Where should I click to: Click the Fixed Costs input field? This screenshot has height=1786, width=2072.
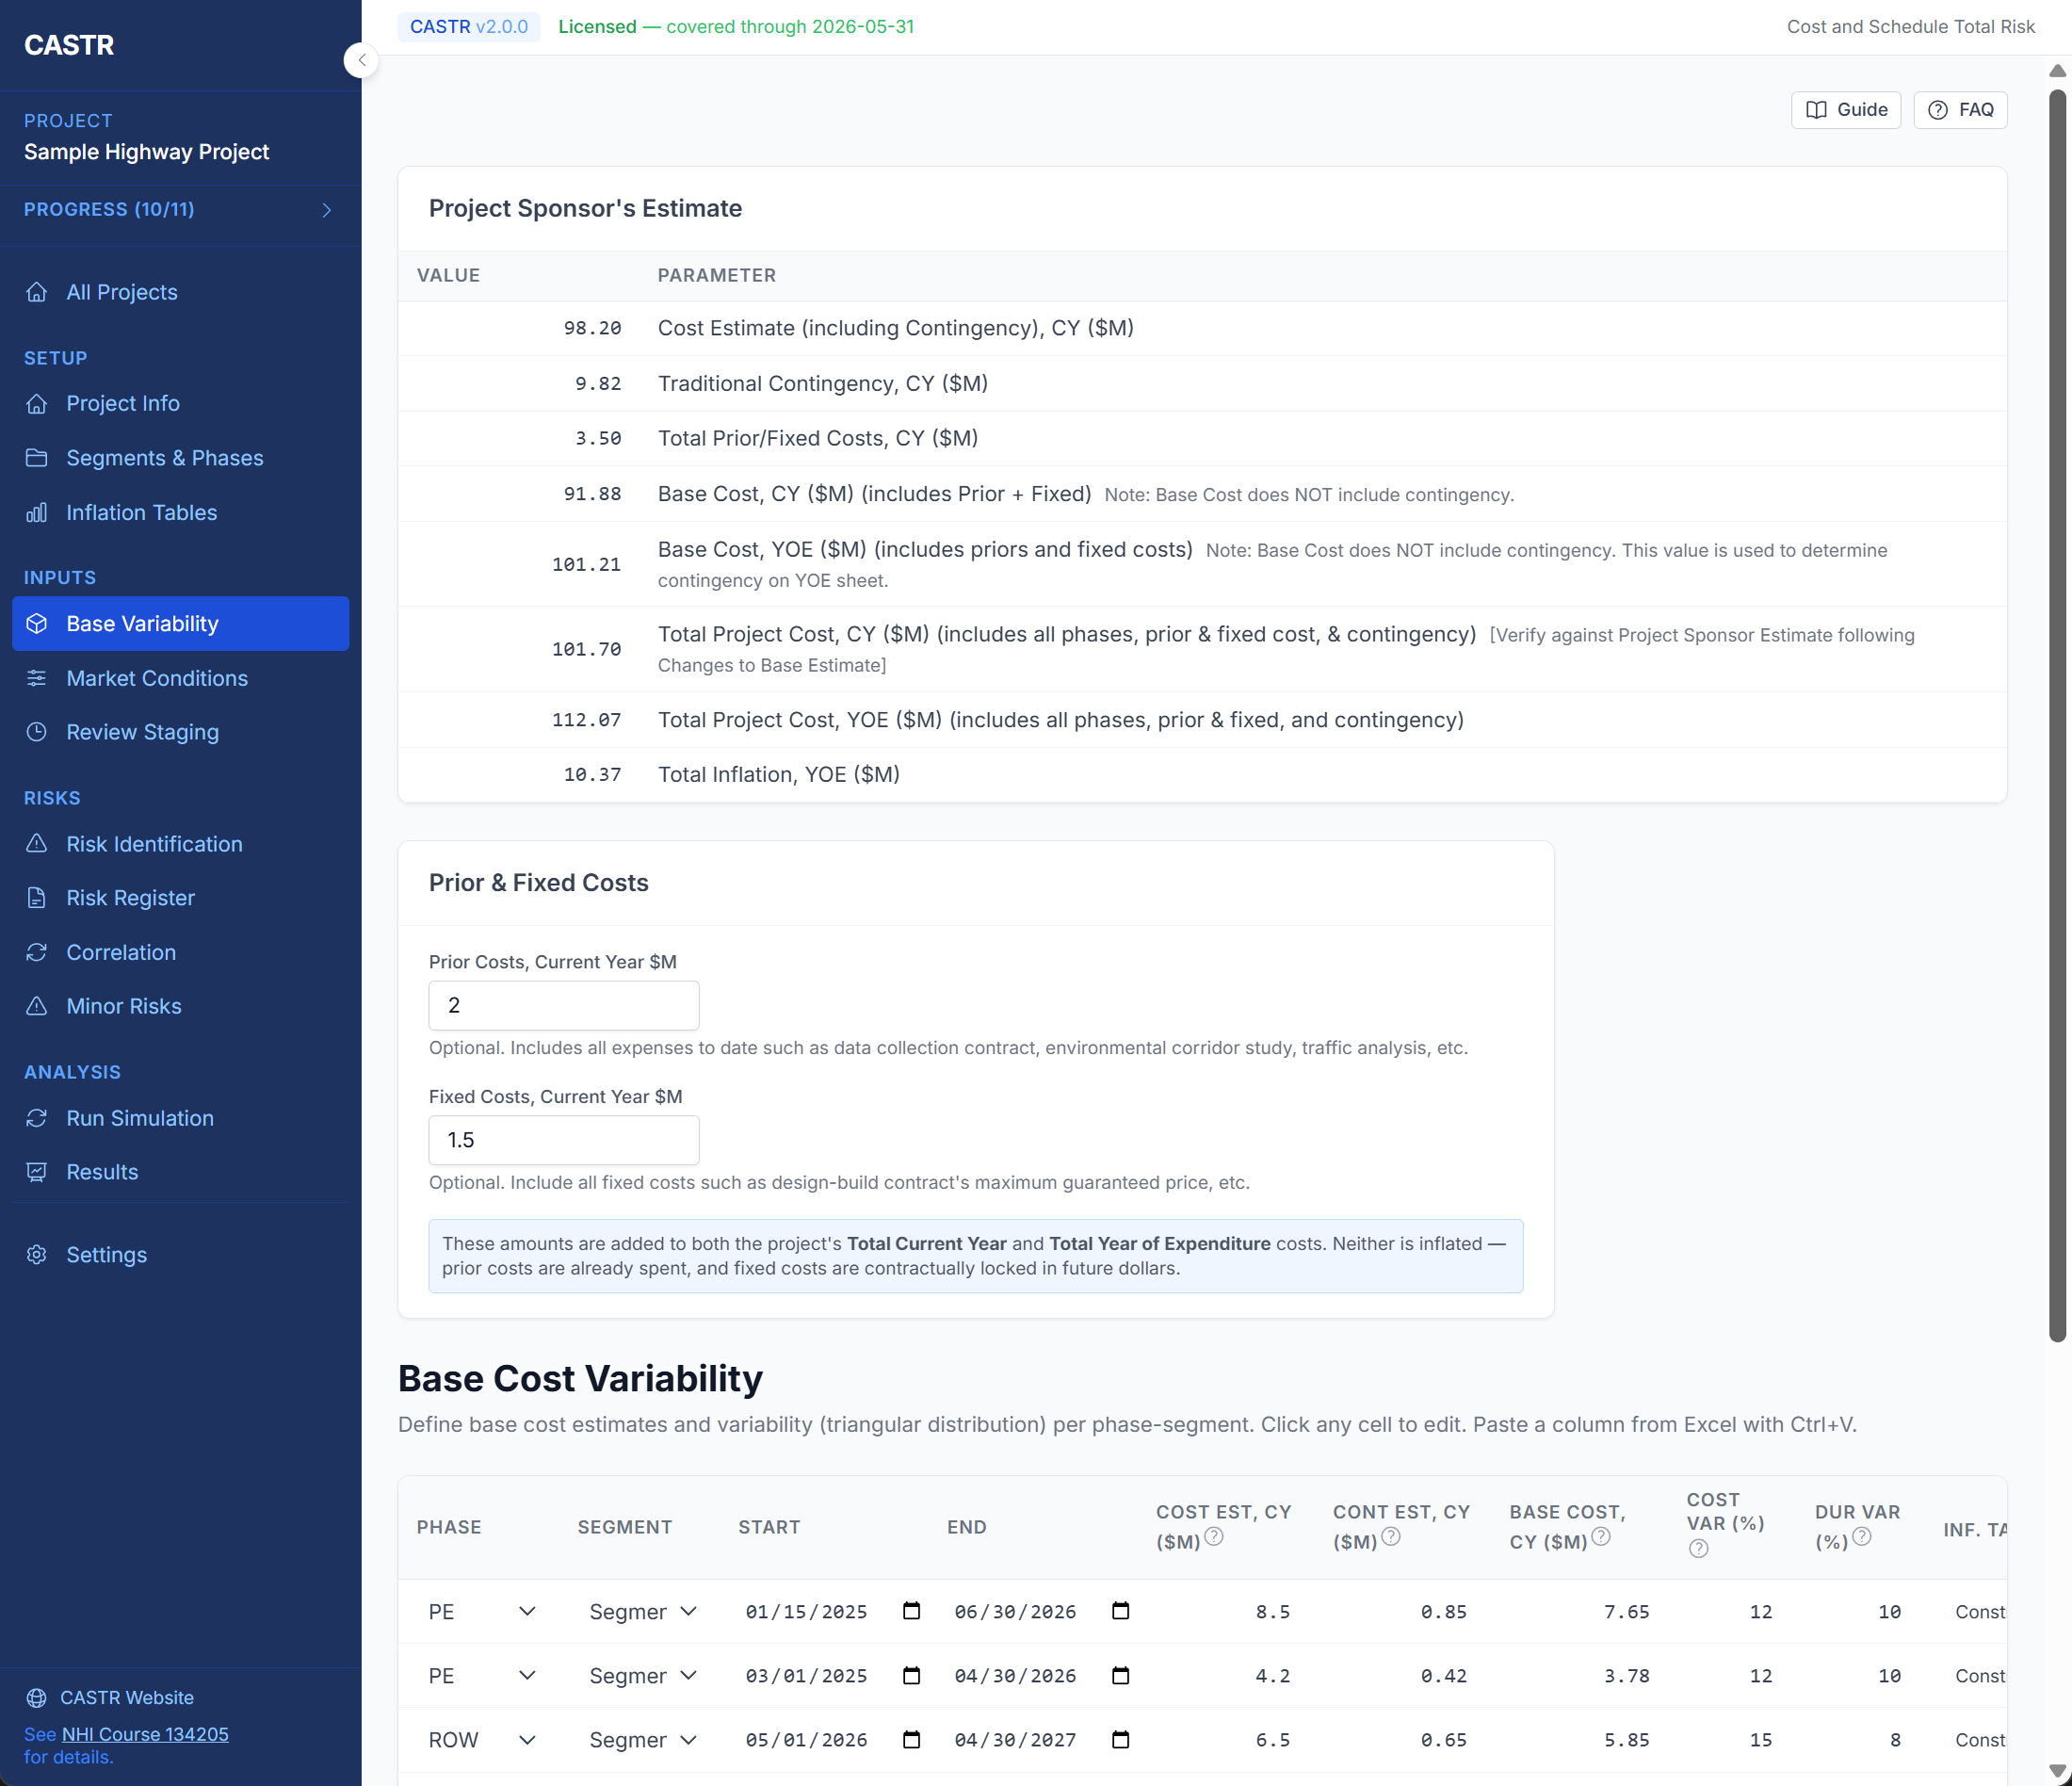tap(564, 1140)
